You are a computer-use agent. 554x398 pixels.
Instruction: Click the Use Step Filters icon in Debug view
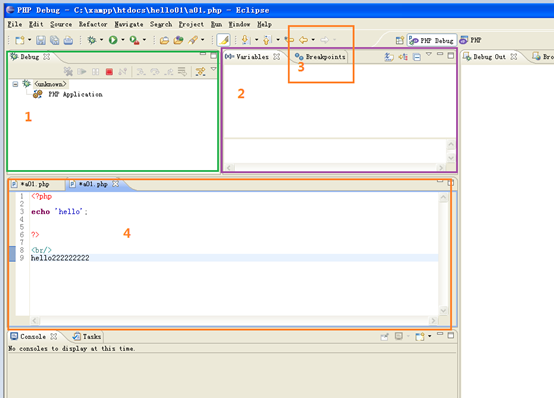click(201, 72)
